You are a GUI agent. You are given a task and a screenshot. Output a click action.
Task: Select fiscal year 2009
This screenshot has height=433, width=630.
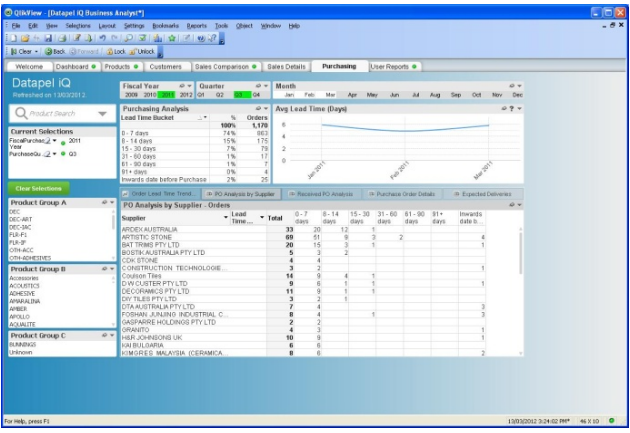pos(131,95)
